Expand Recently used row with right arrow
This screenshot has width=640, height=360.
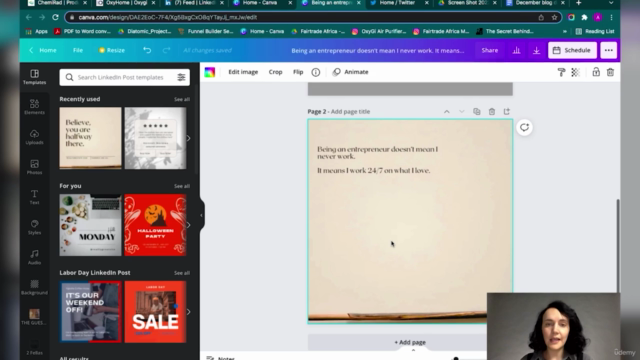click(188, 138)
